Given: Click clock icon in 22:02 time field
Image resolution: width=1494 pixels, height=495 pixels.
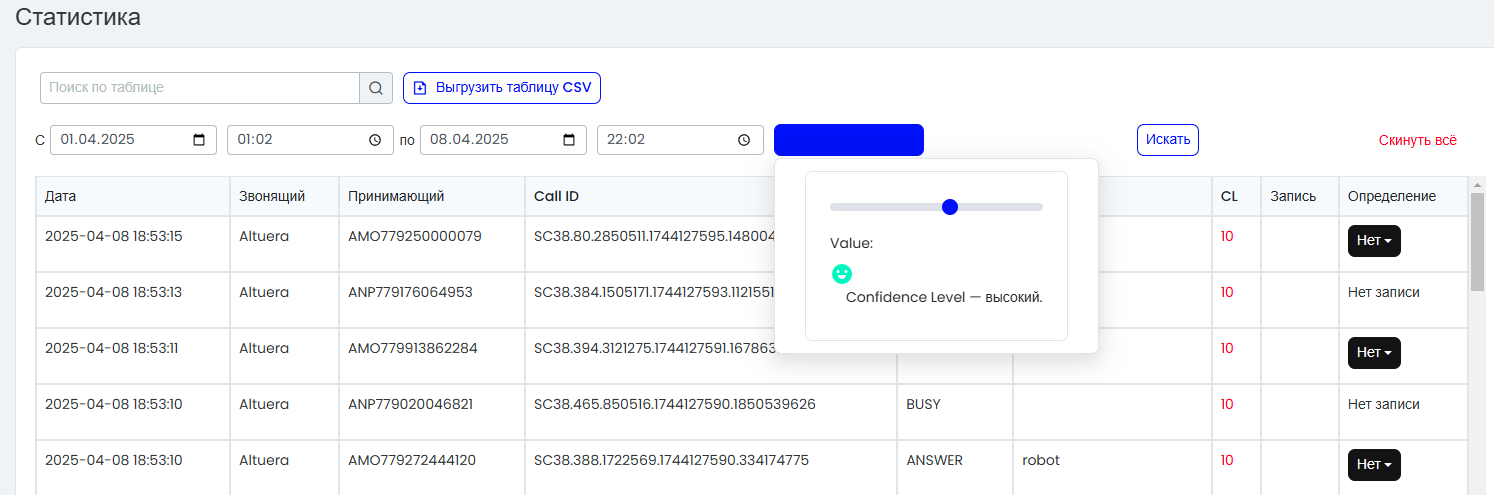Looking at the screenshot, I should click(744, 140).
